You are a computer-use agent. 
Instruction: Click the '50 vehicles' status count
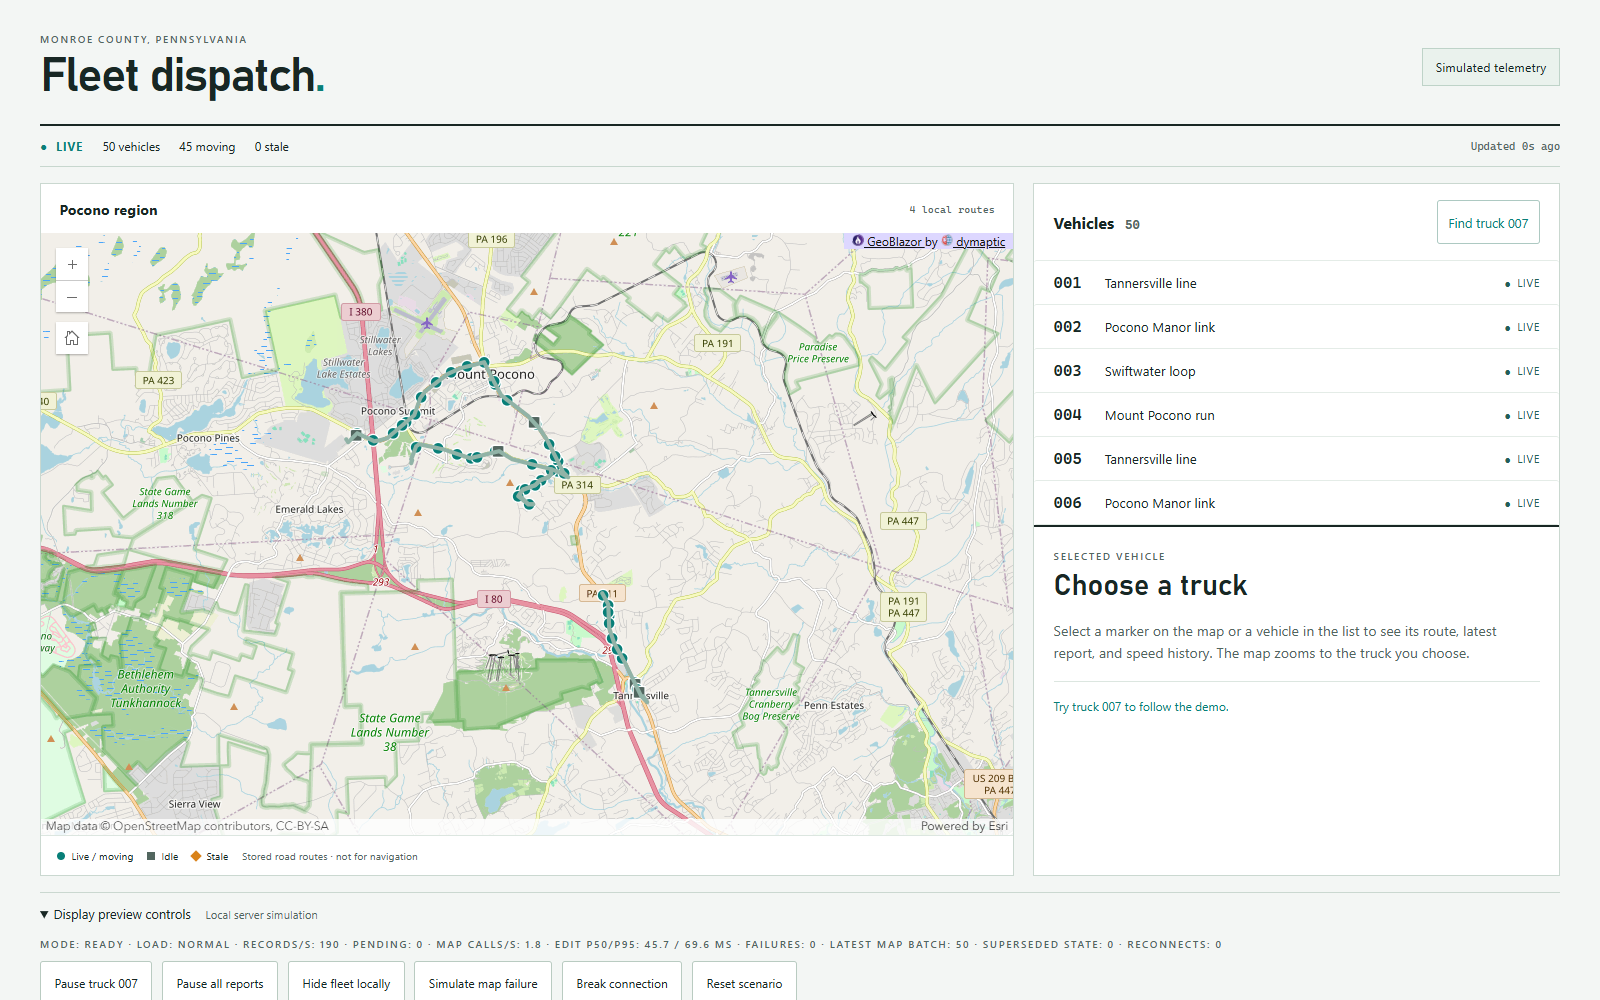point(131,147)
